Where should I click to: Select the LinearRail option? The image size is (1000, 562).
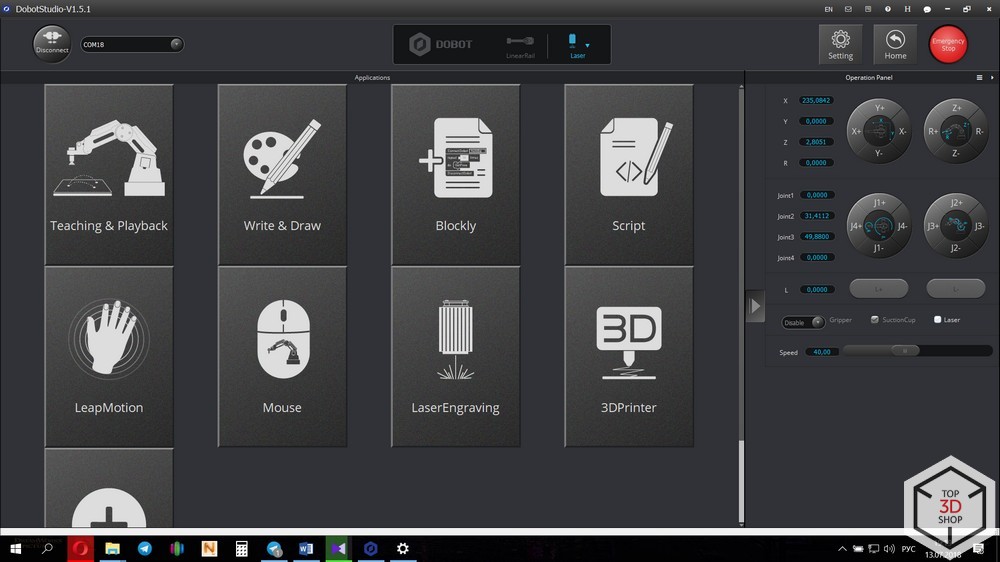coord(520,47)
